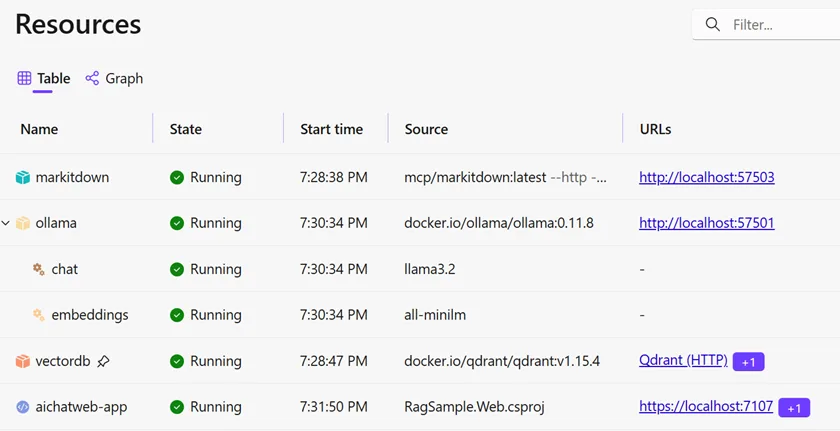Open the Qdrant (HTTP) link
The height and width of the screenshot is (431, 840).
(x=682, y=361)
